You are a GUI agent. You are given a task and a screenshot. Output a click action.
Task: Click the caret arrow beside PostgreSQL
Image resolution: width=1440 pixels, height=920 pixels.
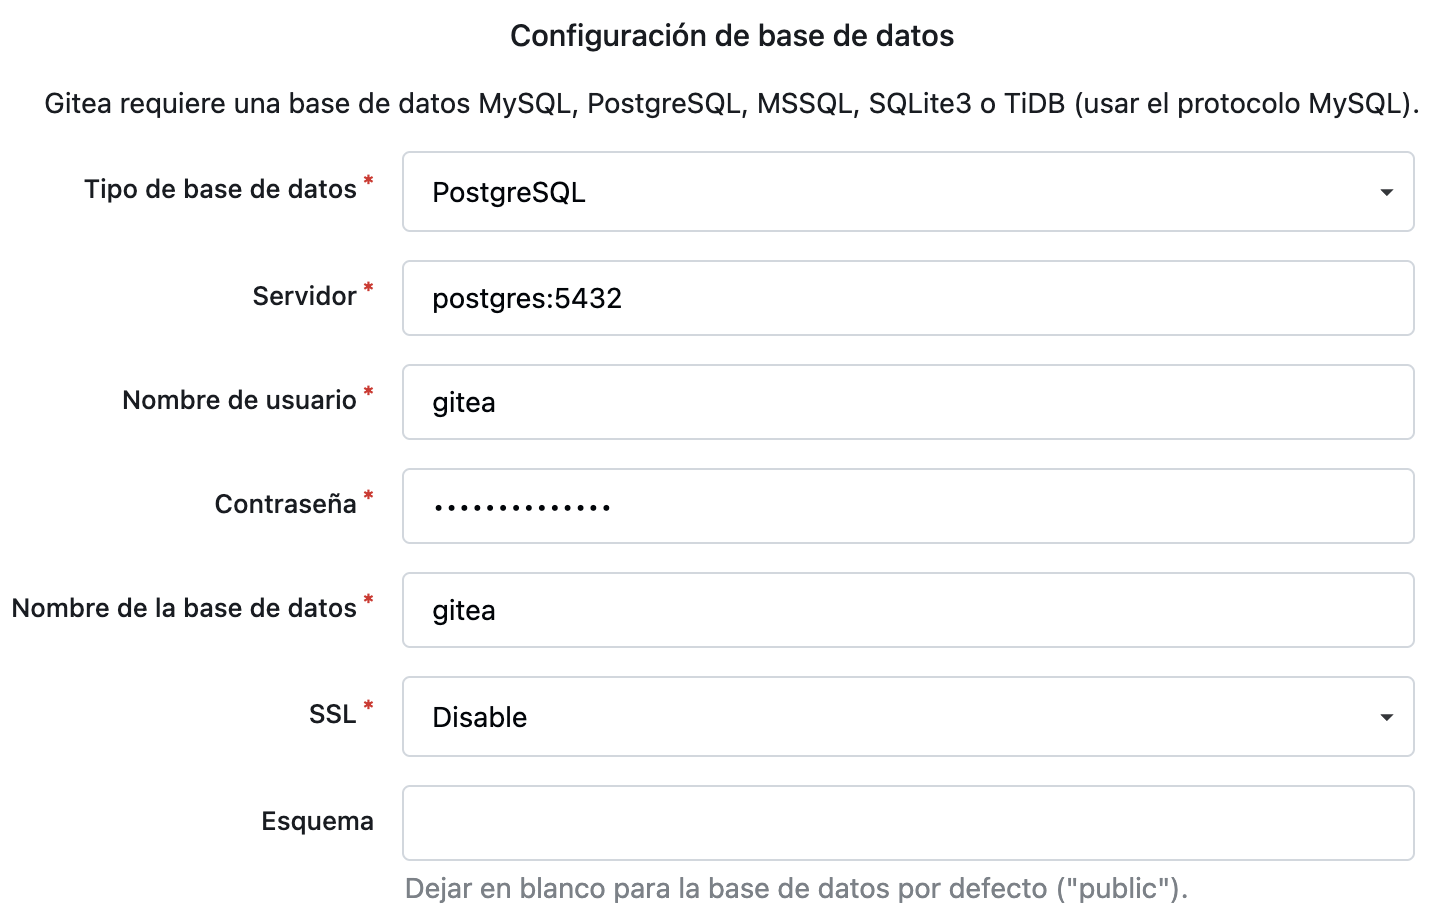(x=1386, y=192)
